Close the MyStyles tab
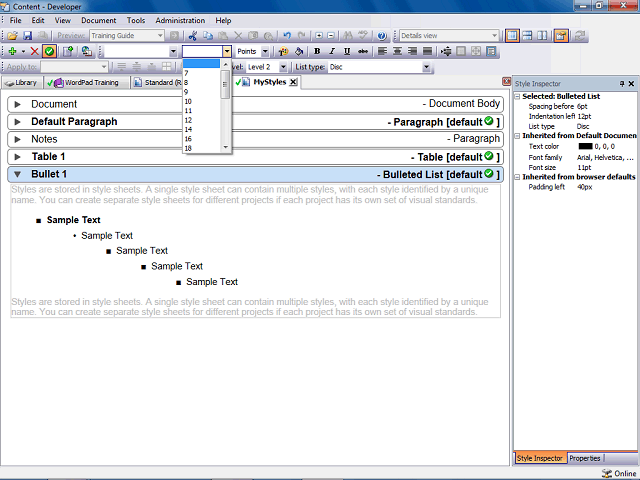 tap(293, 82)
